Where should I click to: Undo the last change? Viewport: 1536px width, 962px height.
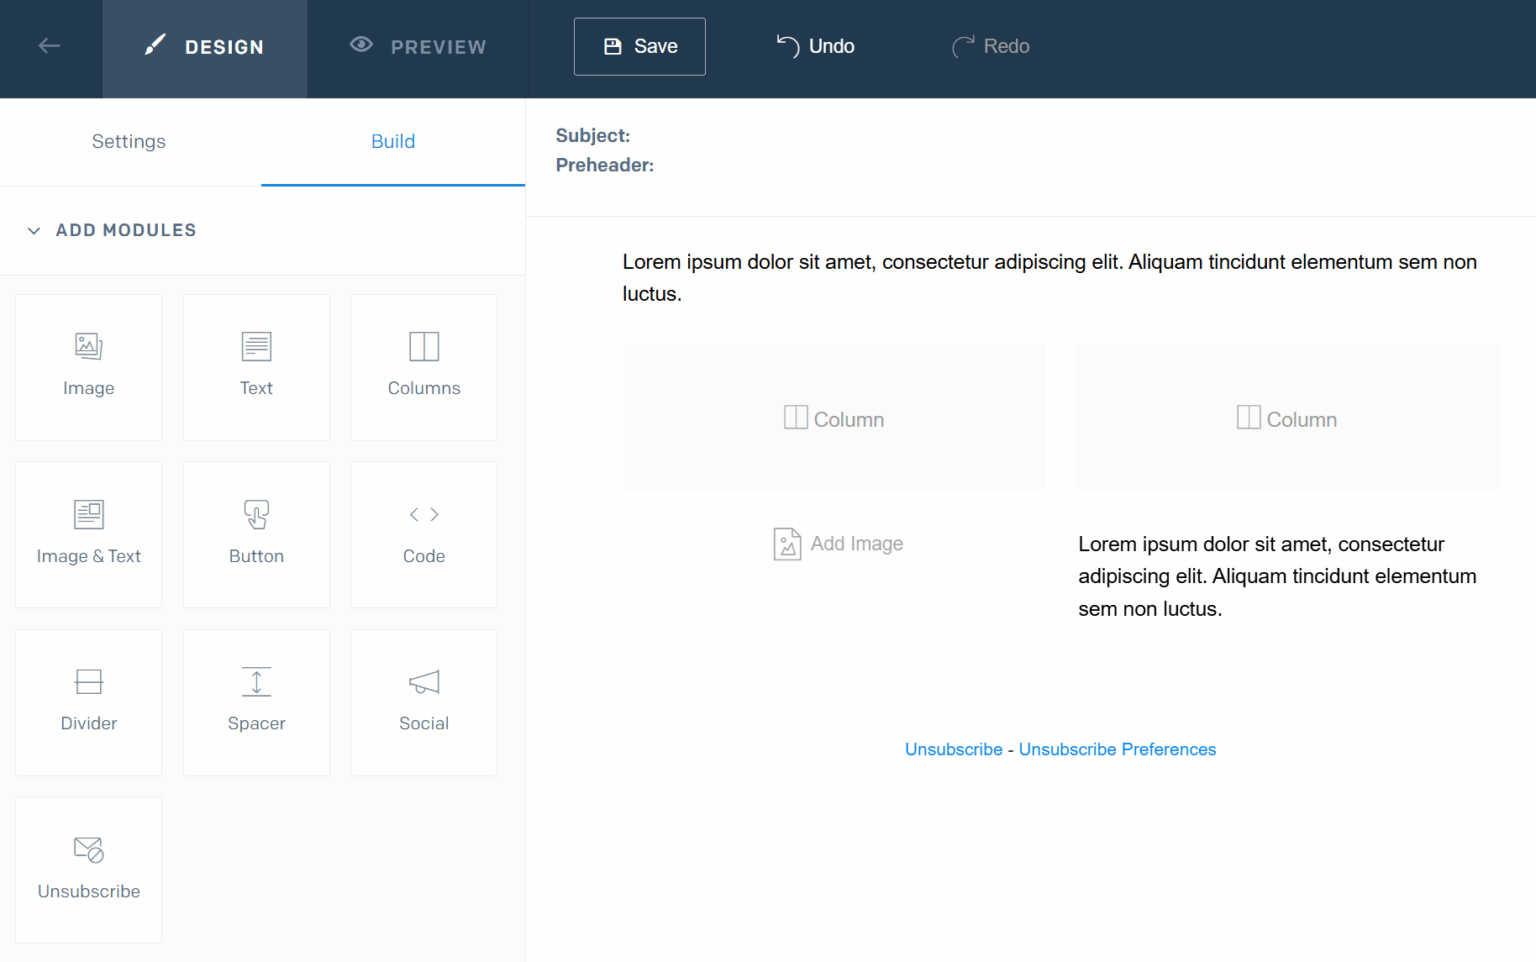point(816,47)
